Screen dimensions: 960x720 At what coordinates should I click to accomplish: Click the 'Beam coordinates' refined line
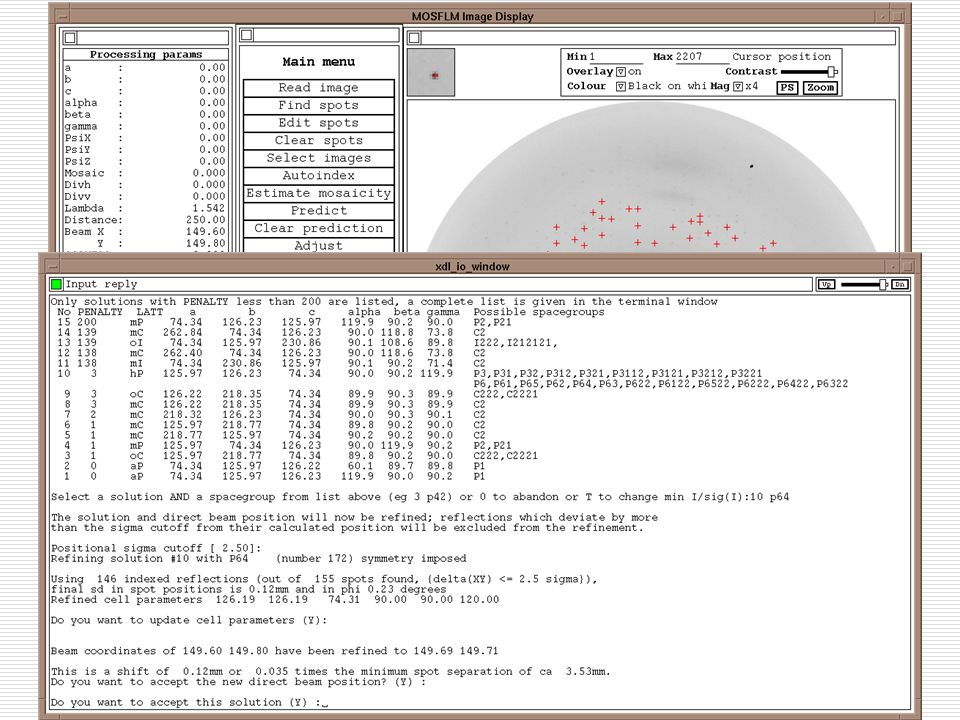pos(275,651)
